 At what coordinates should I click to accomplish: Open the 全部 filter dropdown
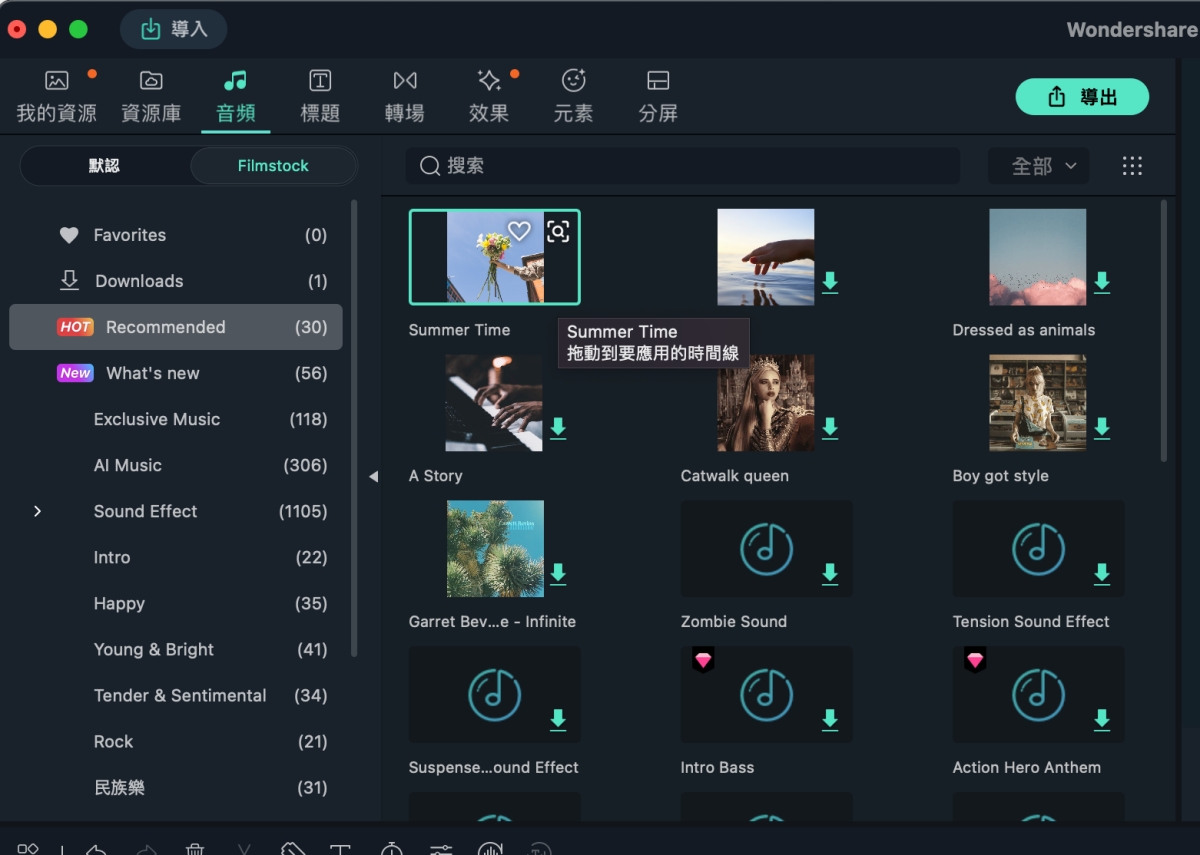click(1038, 166)
